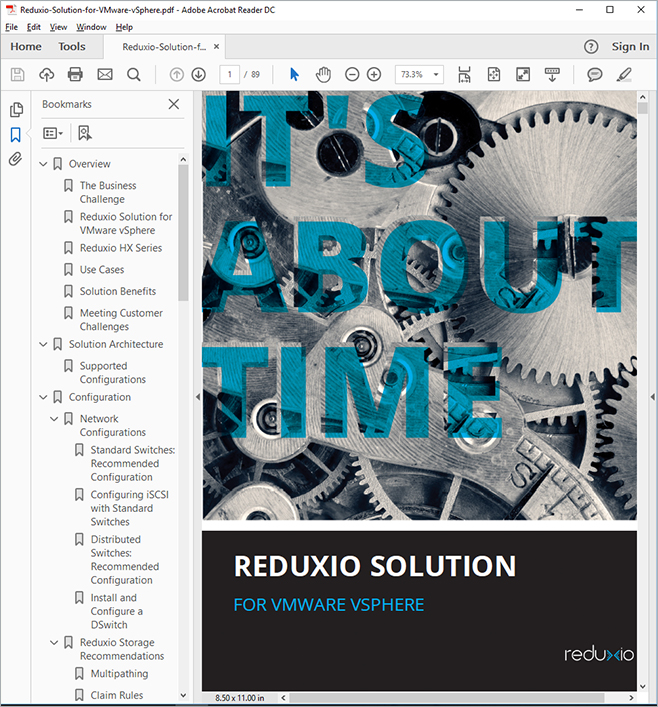658x707 pixels.
Task: Open the View menu
Action: click(x=58, y=27)
